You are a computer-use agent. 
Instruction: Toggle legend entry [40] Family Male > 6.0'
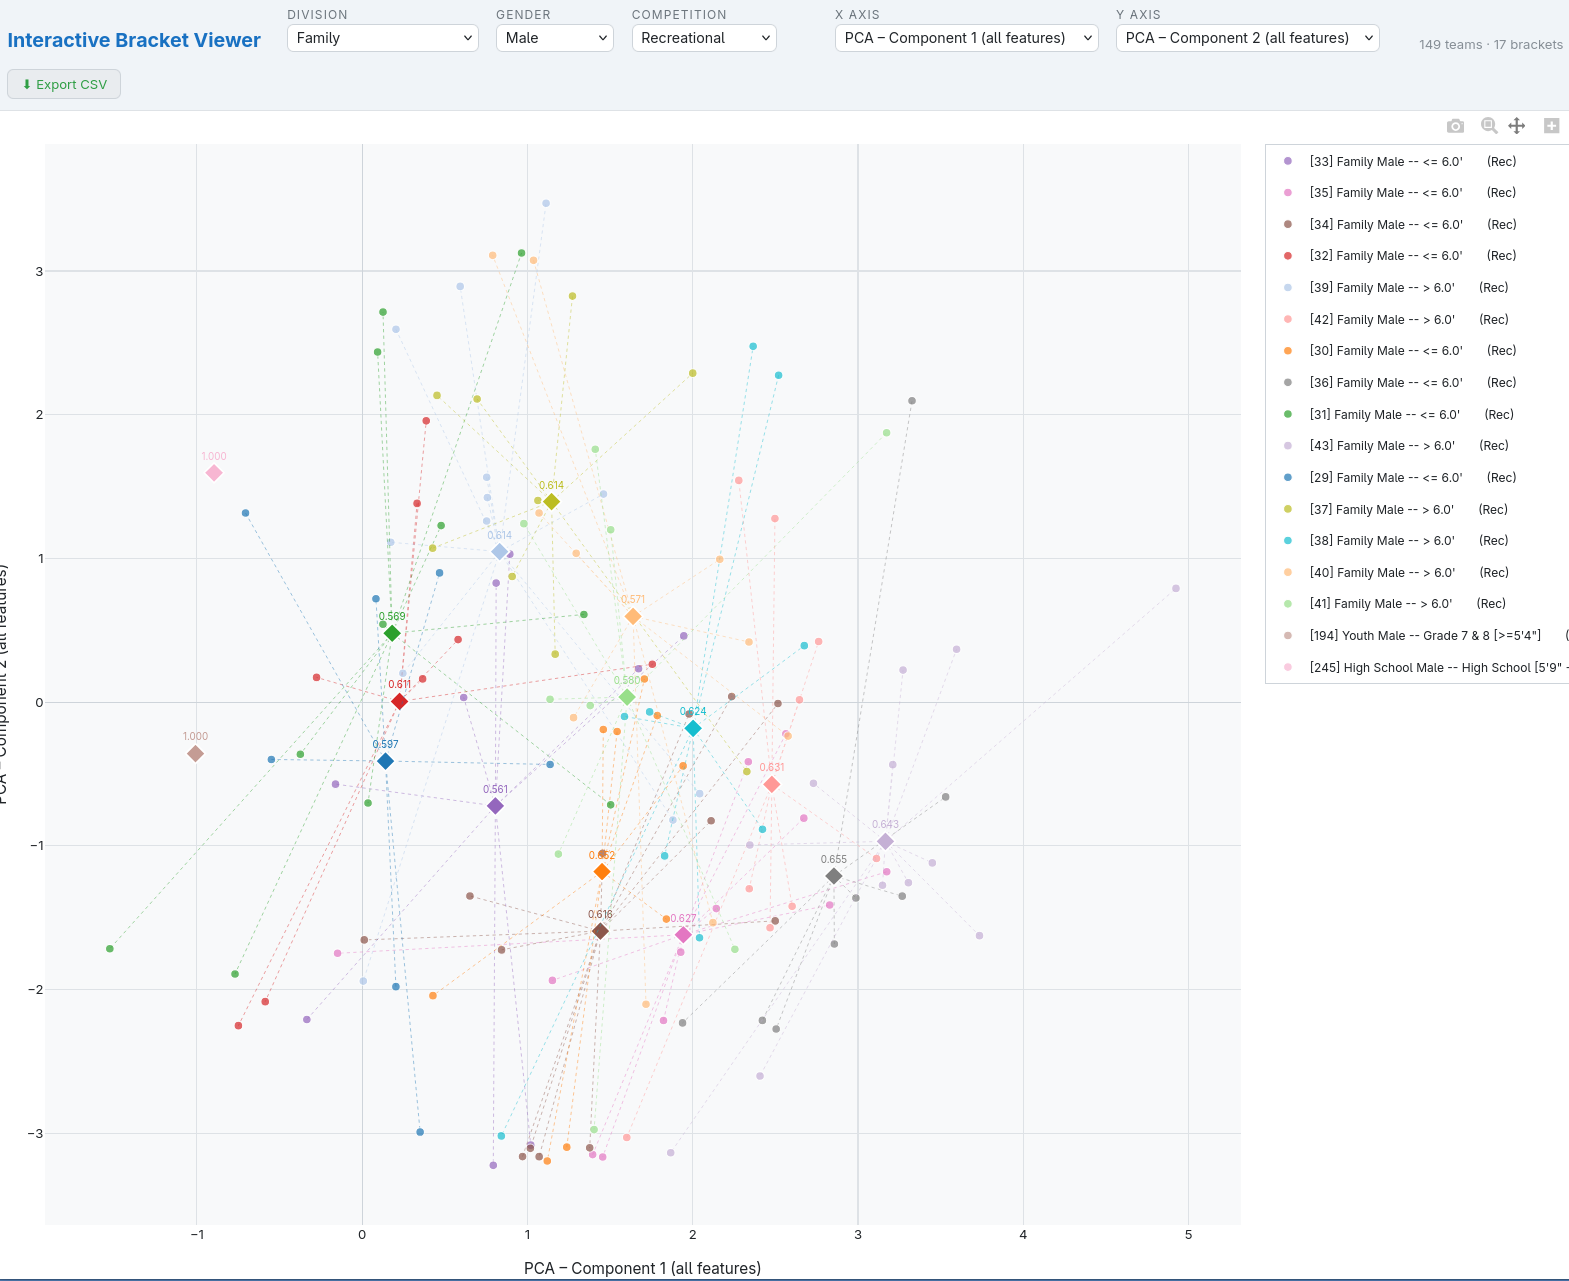1418,573
